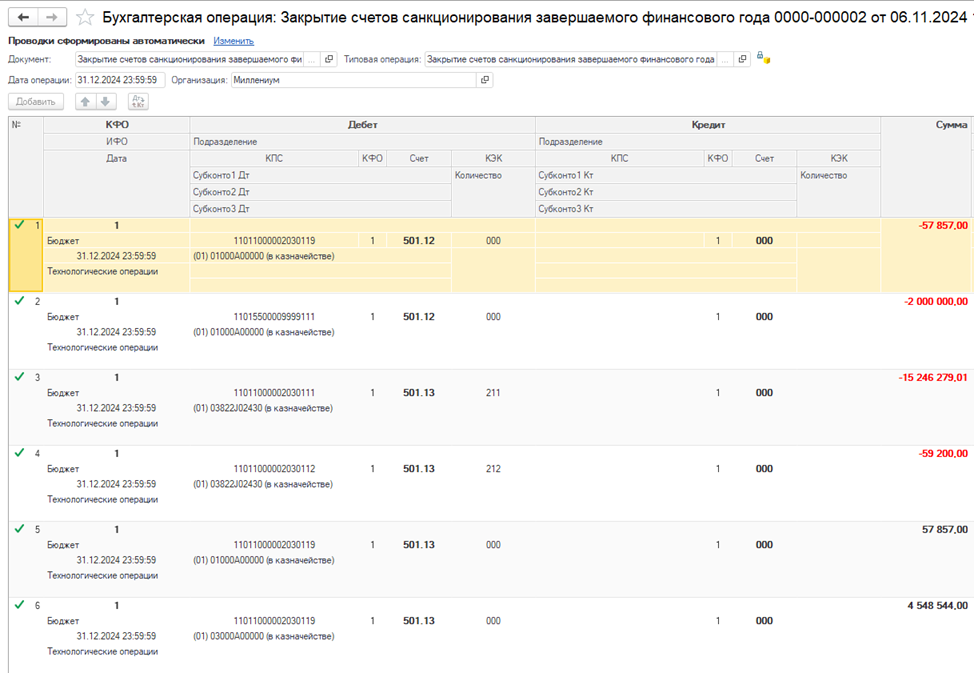Click KПС 11011000002030112 in entry 4
974x673 pixels.
point(274,469)
